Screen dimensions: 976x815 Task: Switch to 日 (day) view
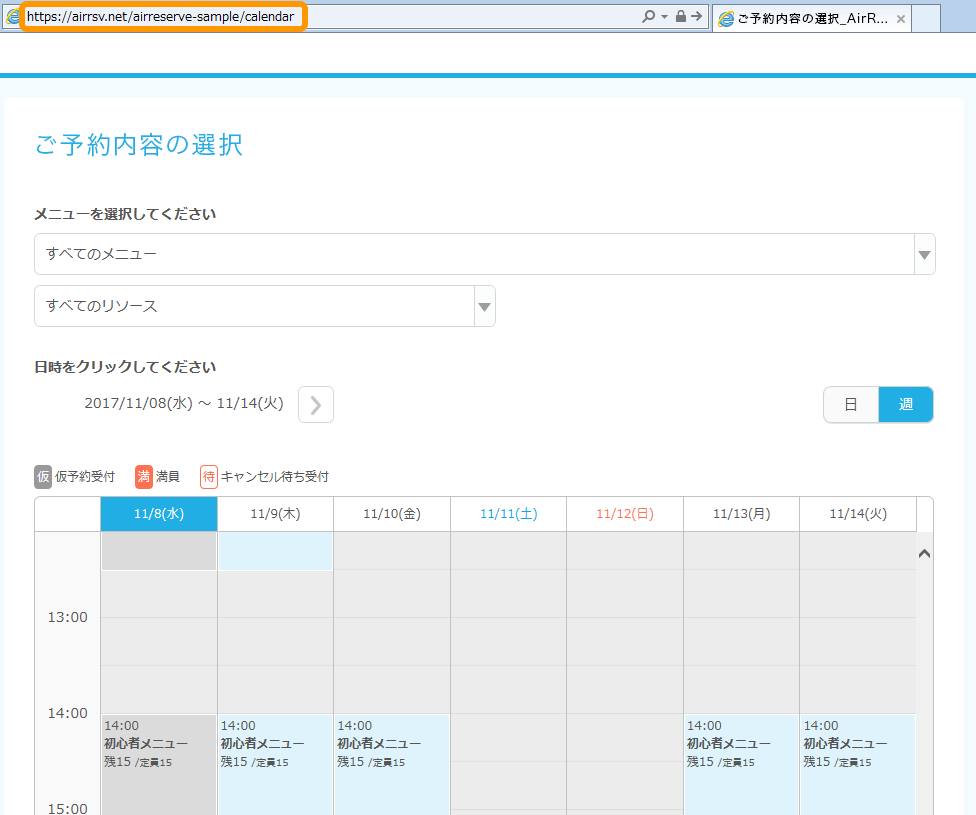851,405
